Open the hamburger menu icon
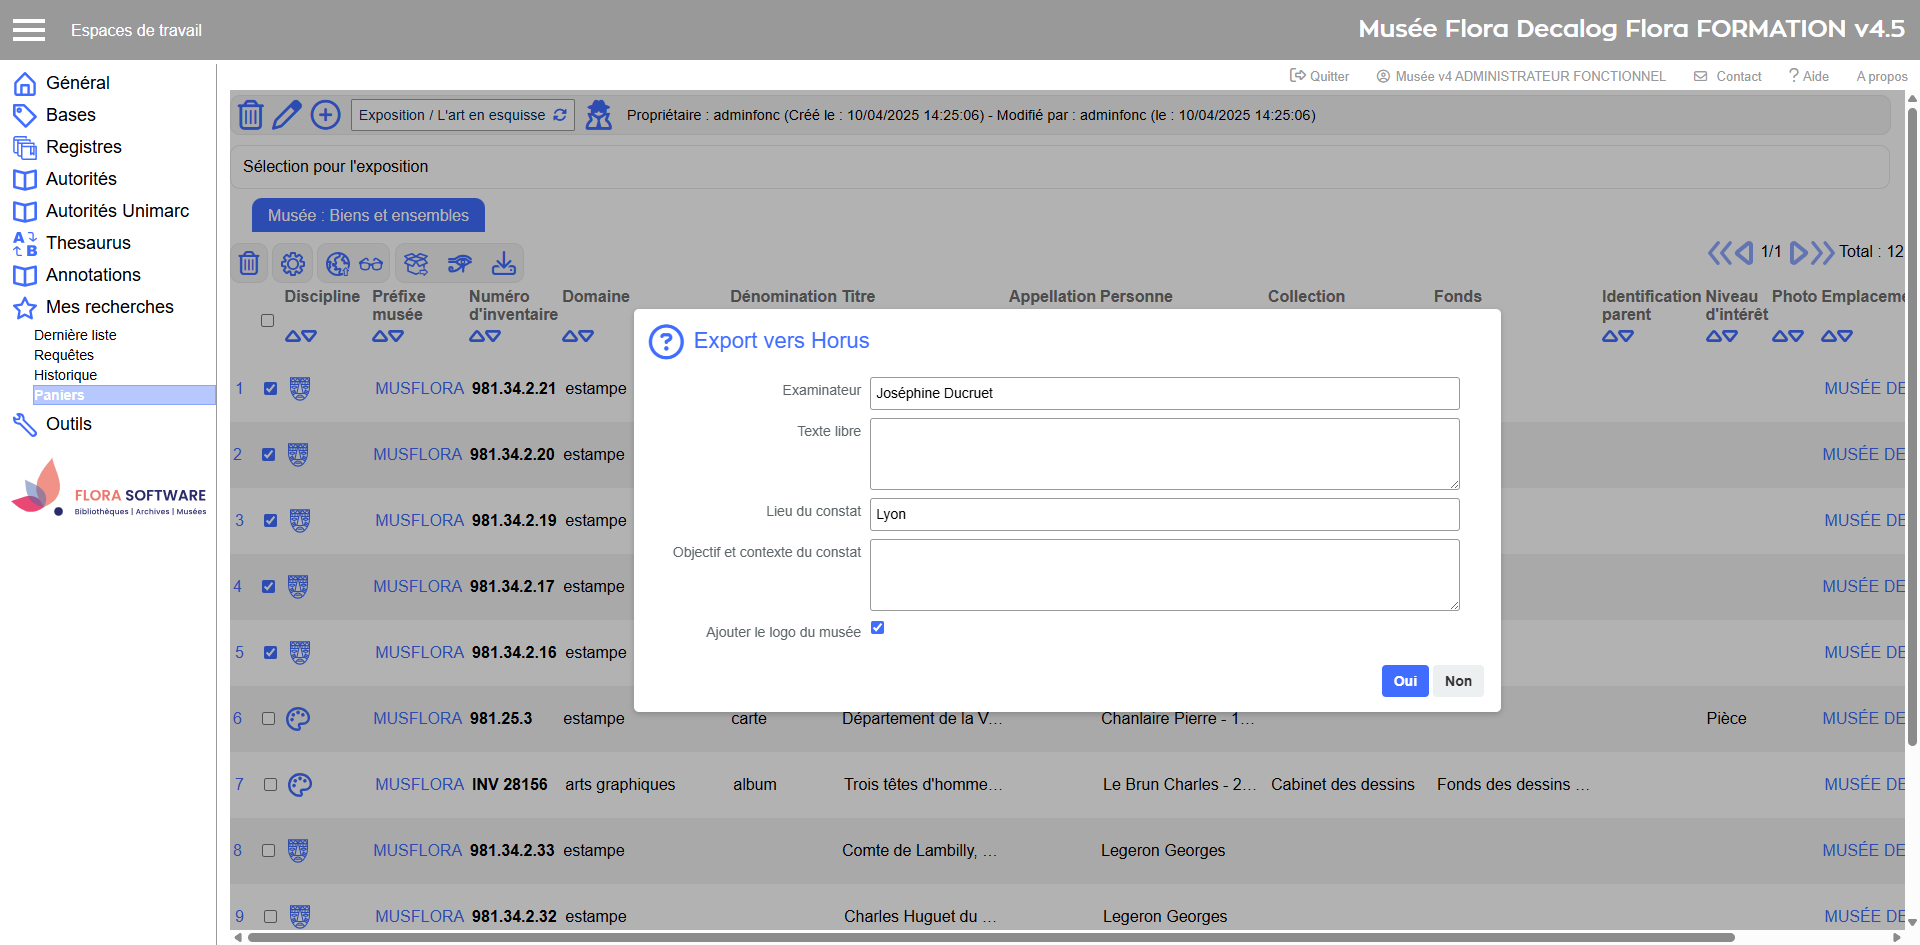 [29, 30]
